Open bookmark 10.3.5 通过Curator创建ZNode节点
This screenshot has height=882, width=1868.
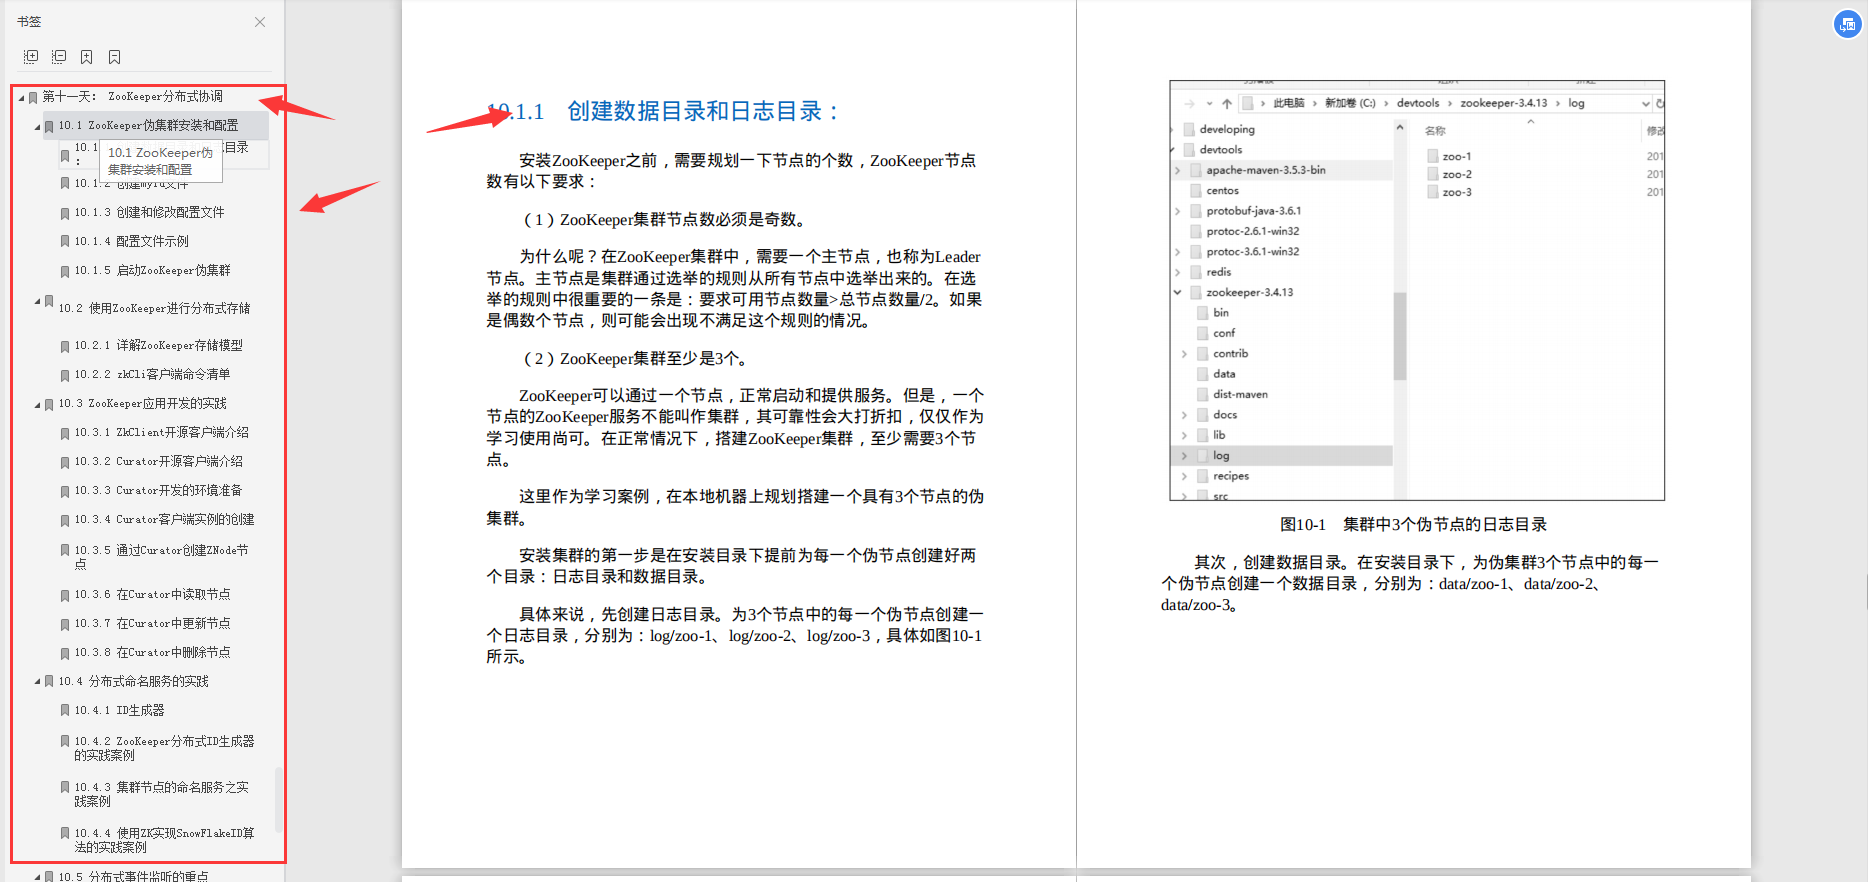161,558
